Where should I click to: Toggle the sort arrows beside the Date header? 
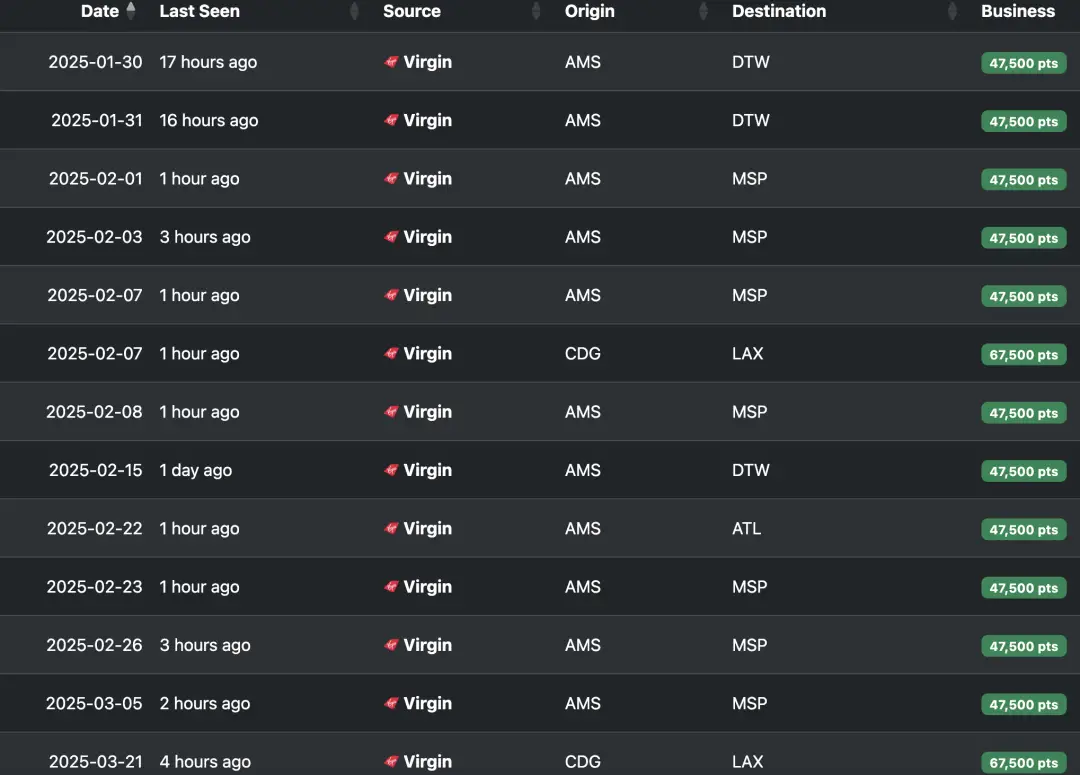131,11
